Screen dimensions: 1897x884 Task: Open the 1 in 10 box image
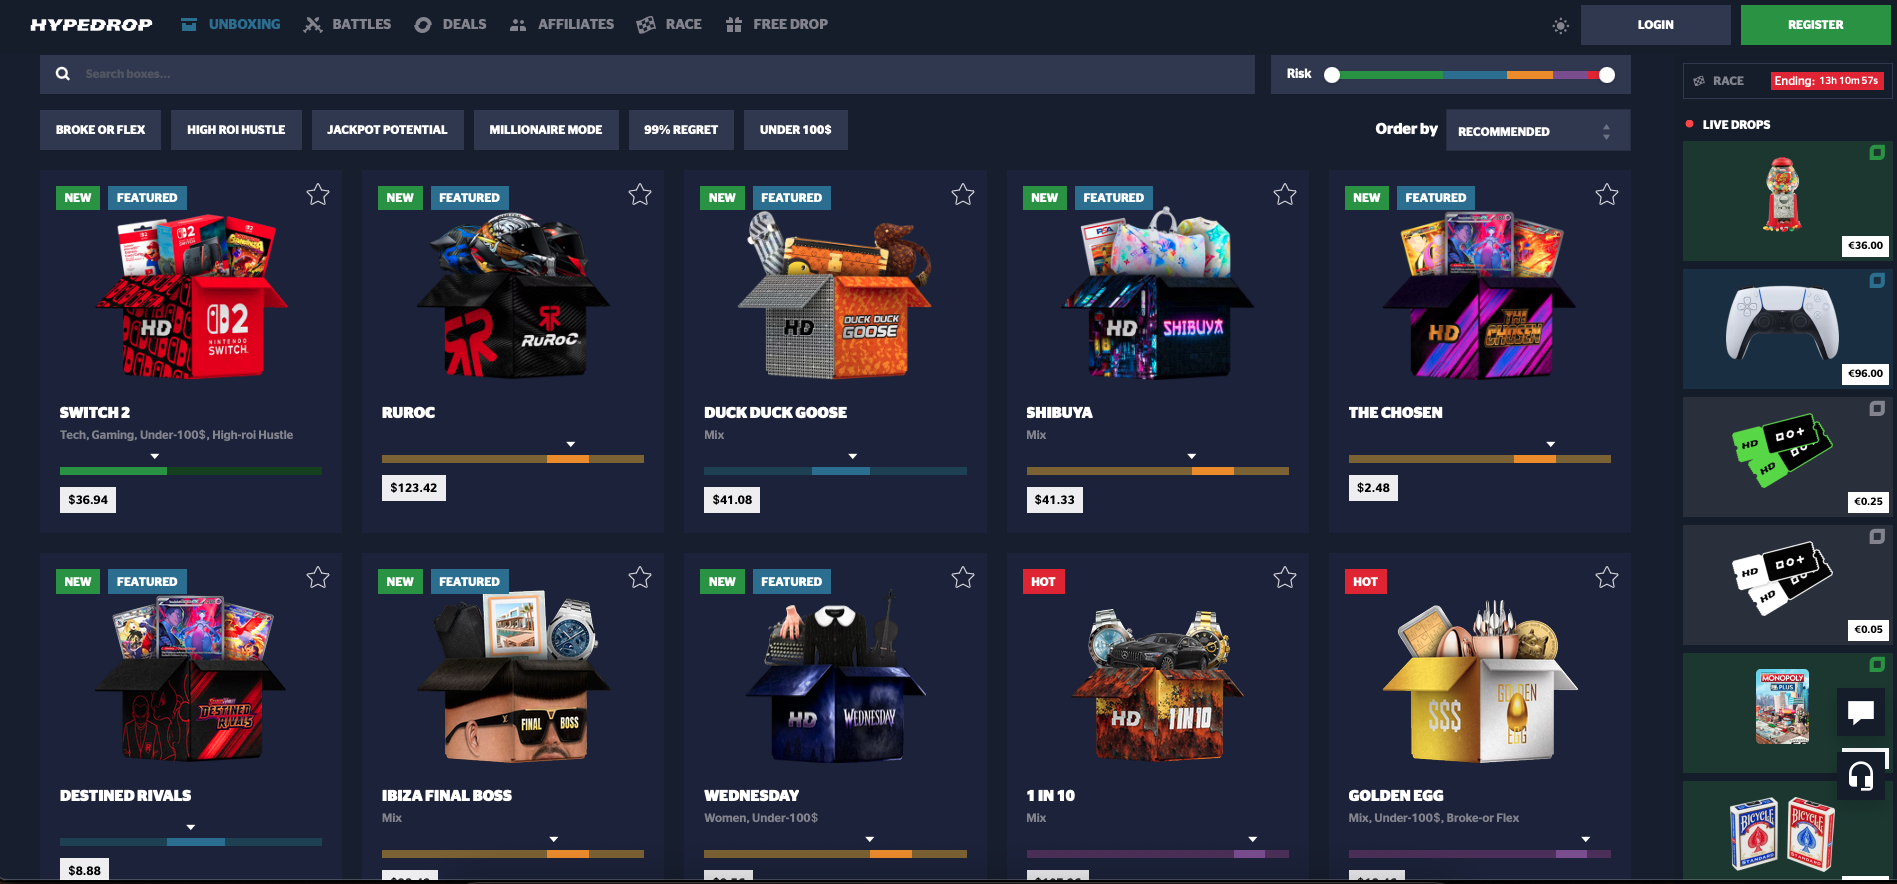[1157, 685]
